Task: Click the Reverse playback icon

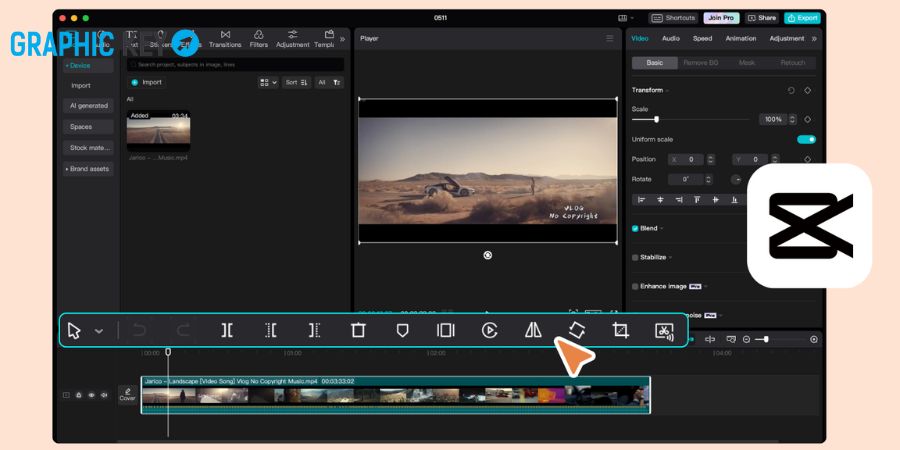Action: coord(489,330)
